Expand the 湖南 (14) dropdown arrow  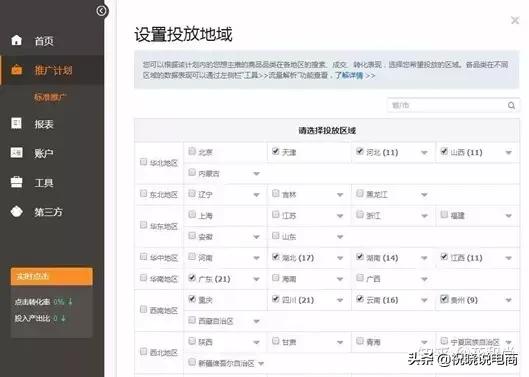pos(424,258)
